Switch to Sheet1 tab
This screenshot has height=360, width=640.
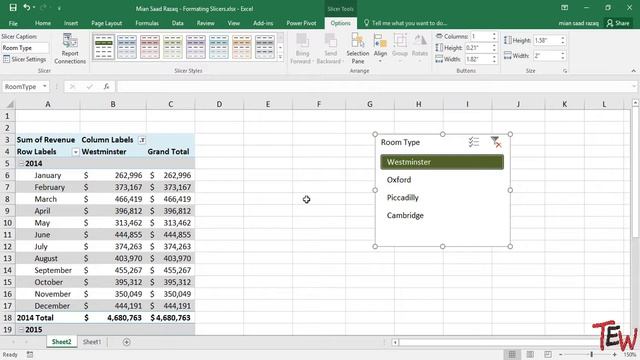(92, 342)
